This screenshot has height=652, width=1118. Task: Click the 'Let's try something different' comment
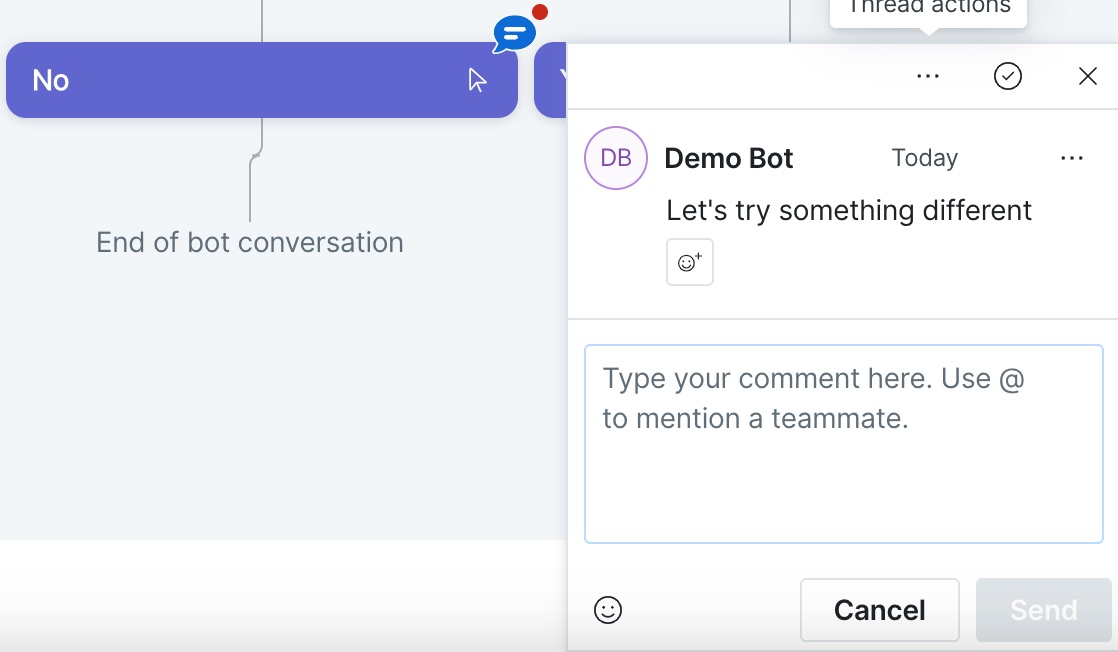click(848, 210)
